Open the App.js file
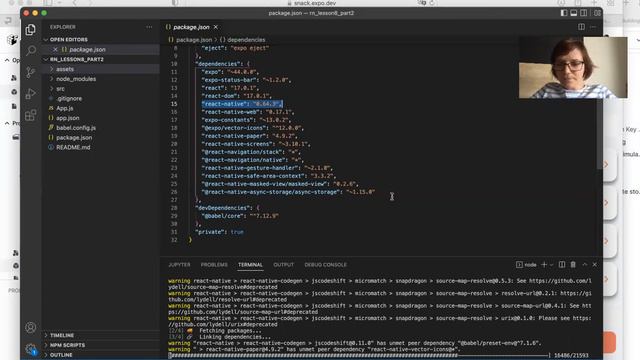This screenshot has width=640, height=360. (x=64, y=108)
